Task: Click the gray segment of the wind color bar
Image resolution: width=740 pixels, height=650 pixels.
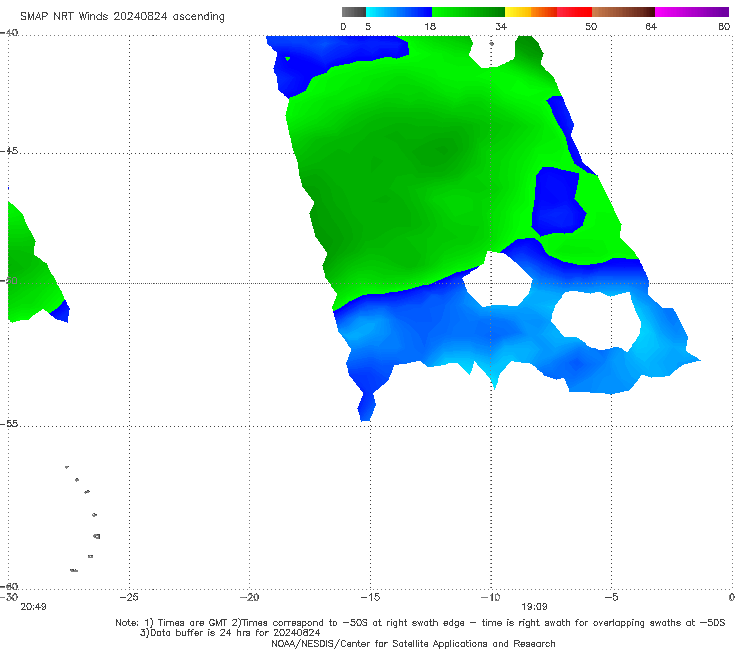Action: click(353, 12)
